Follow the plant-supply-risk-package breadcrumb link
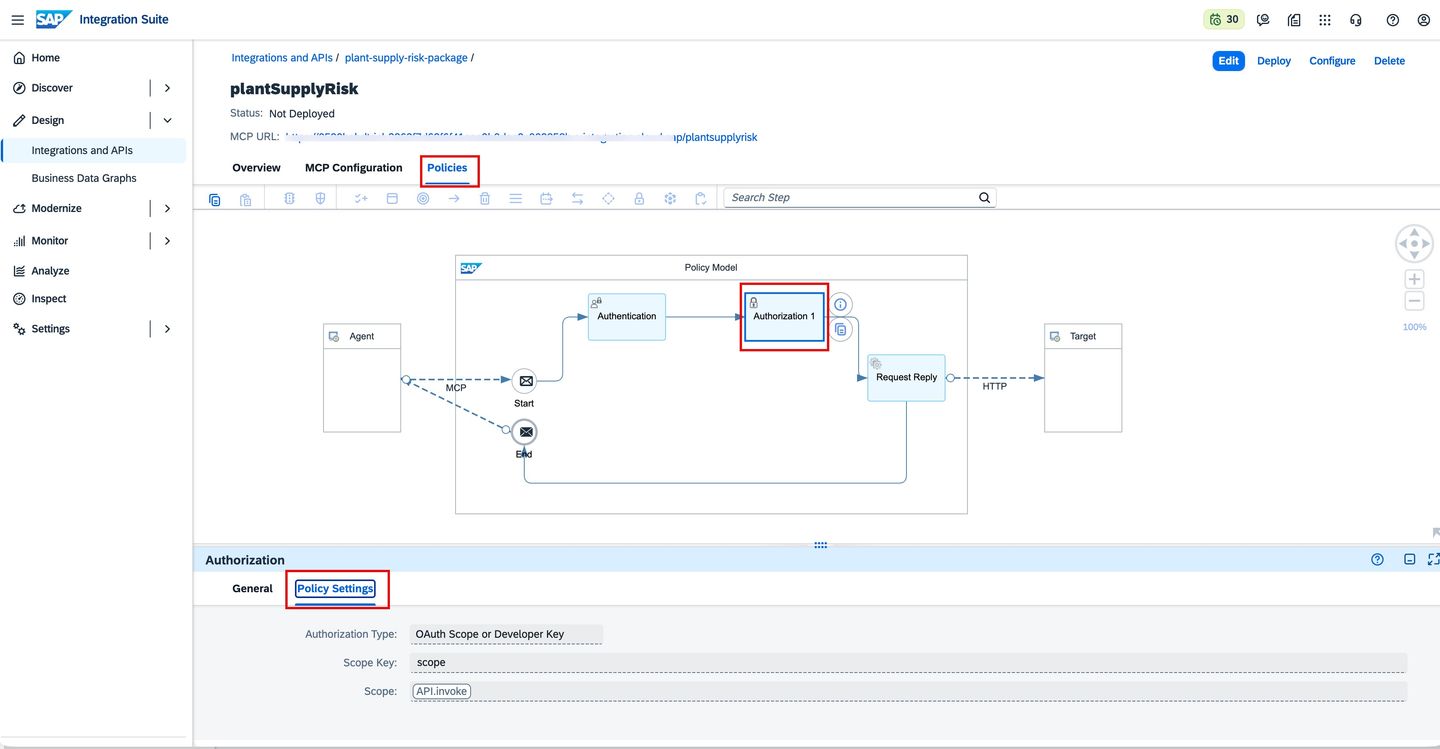This screenshot has height=749, width=1440. point(406,58)
